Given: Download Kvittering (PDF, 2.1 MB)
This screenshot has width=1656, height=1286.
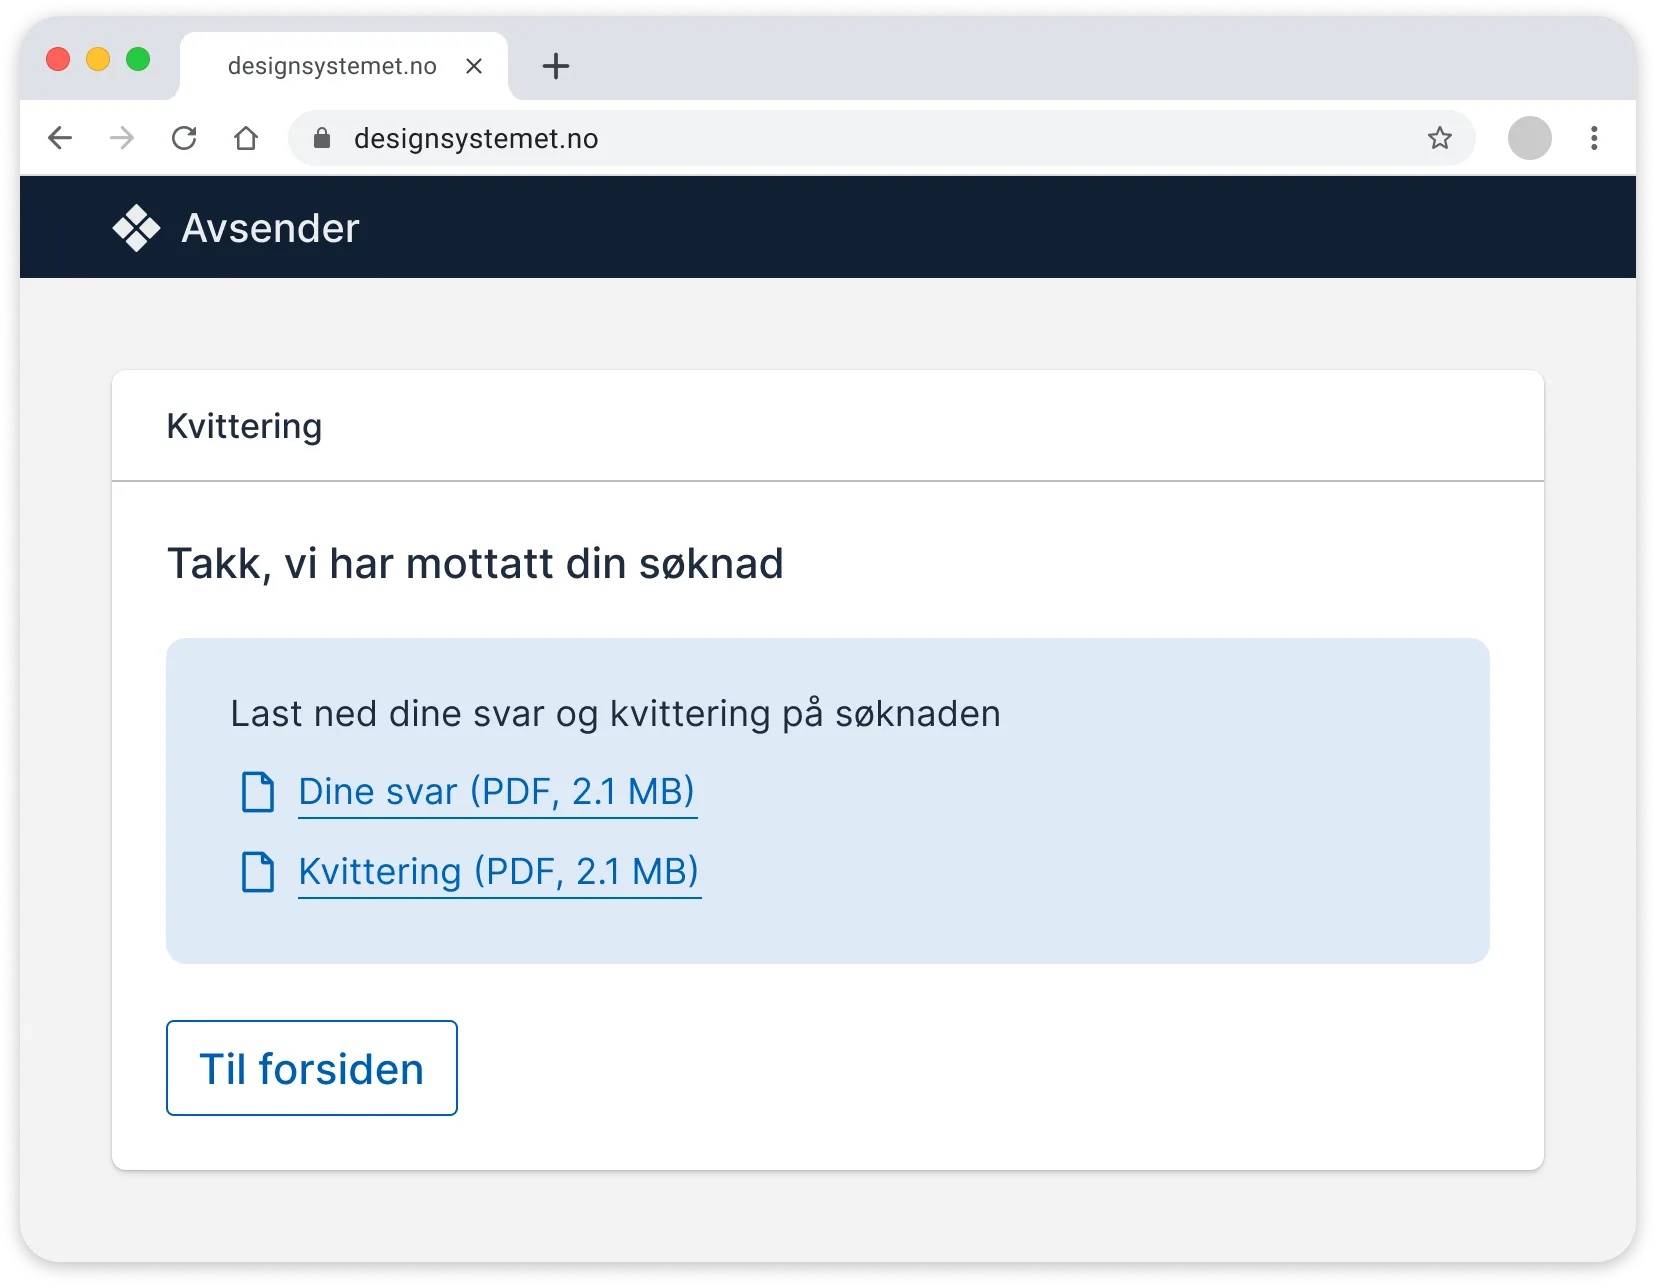Looking at the screenshot, I should coord(499,873).
